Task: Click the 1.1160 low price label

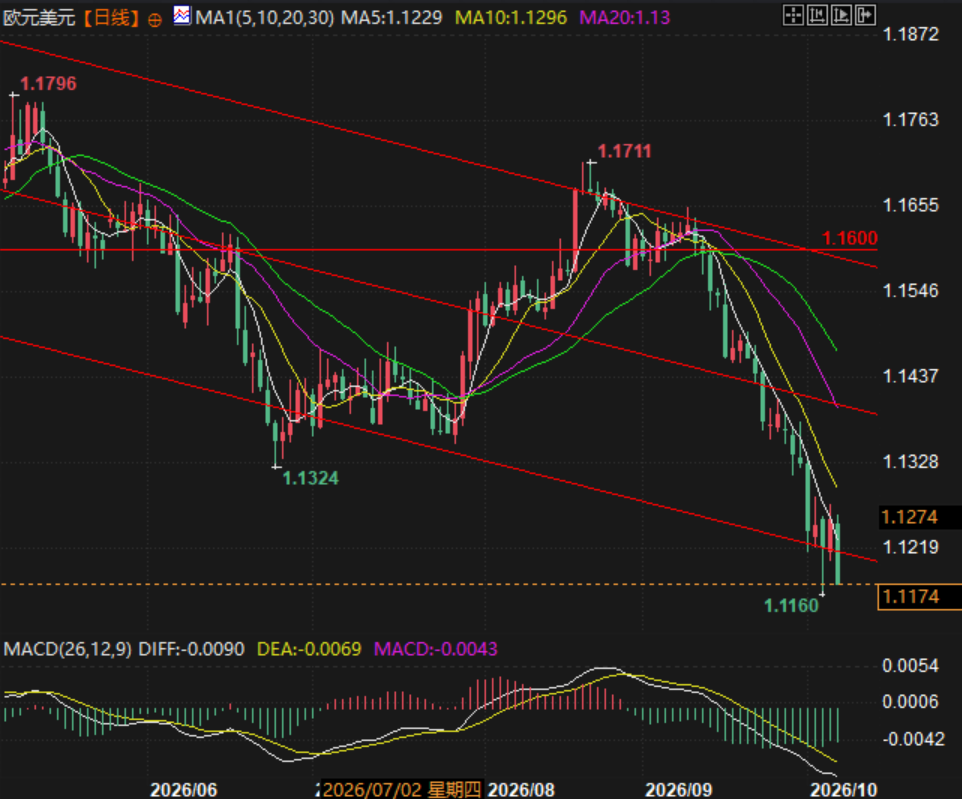Action: (791, 606)
